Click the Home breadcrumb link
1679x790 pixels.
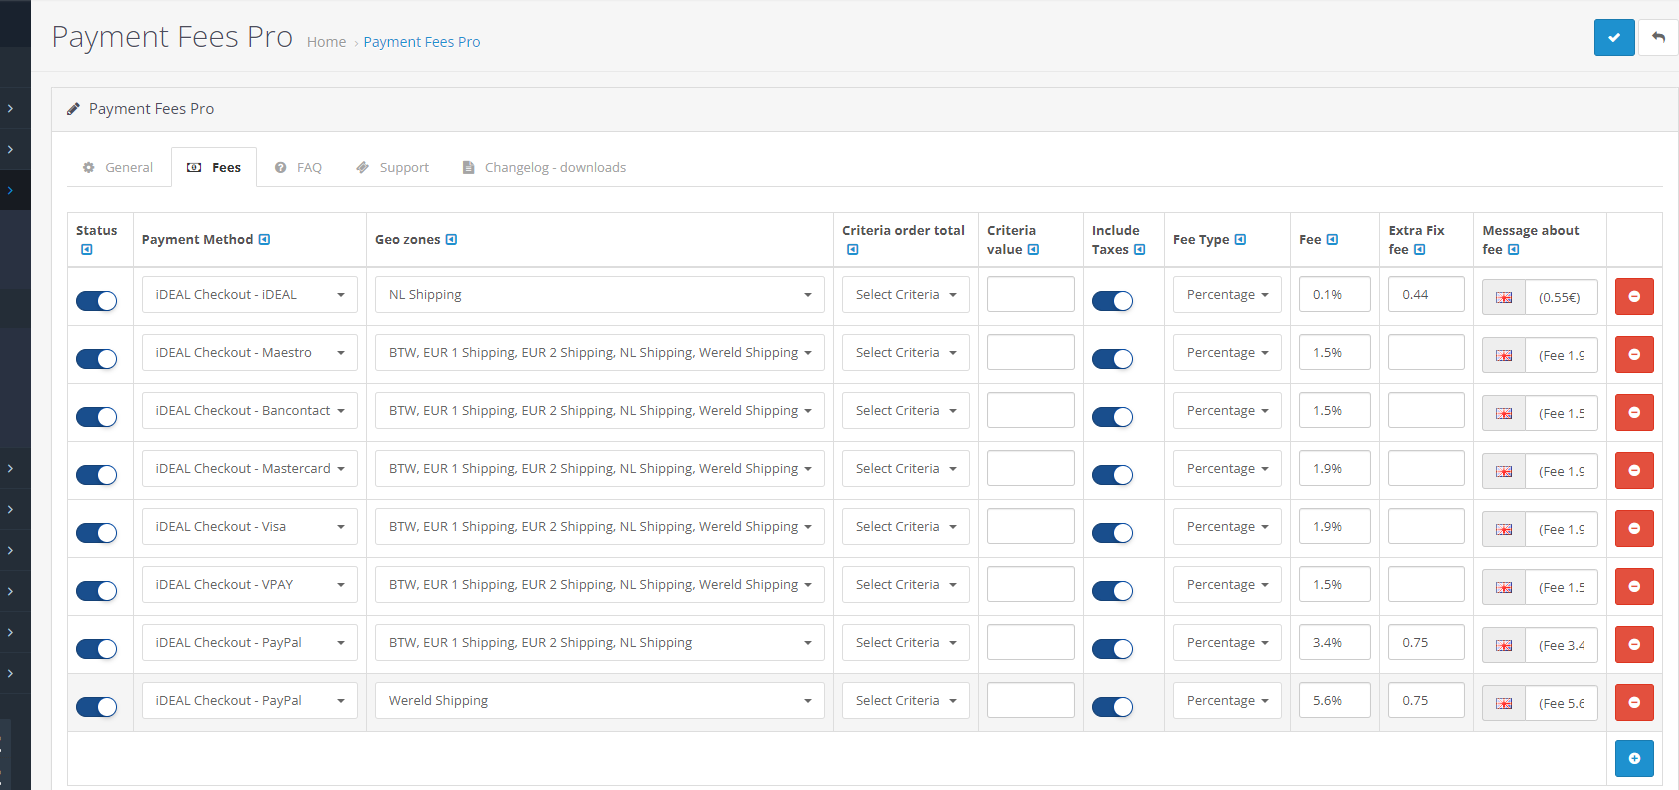[326, 42]
